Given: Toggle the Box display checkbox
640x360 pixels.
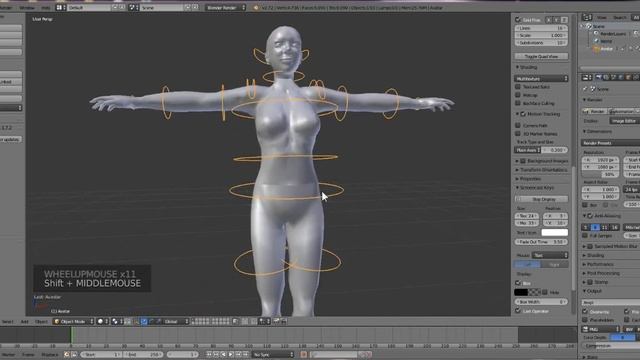Looking at the screenshot, I should pyautogui.click(x=518, y=283).
